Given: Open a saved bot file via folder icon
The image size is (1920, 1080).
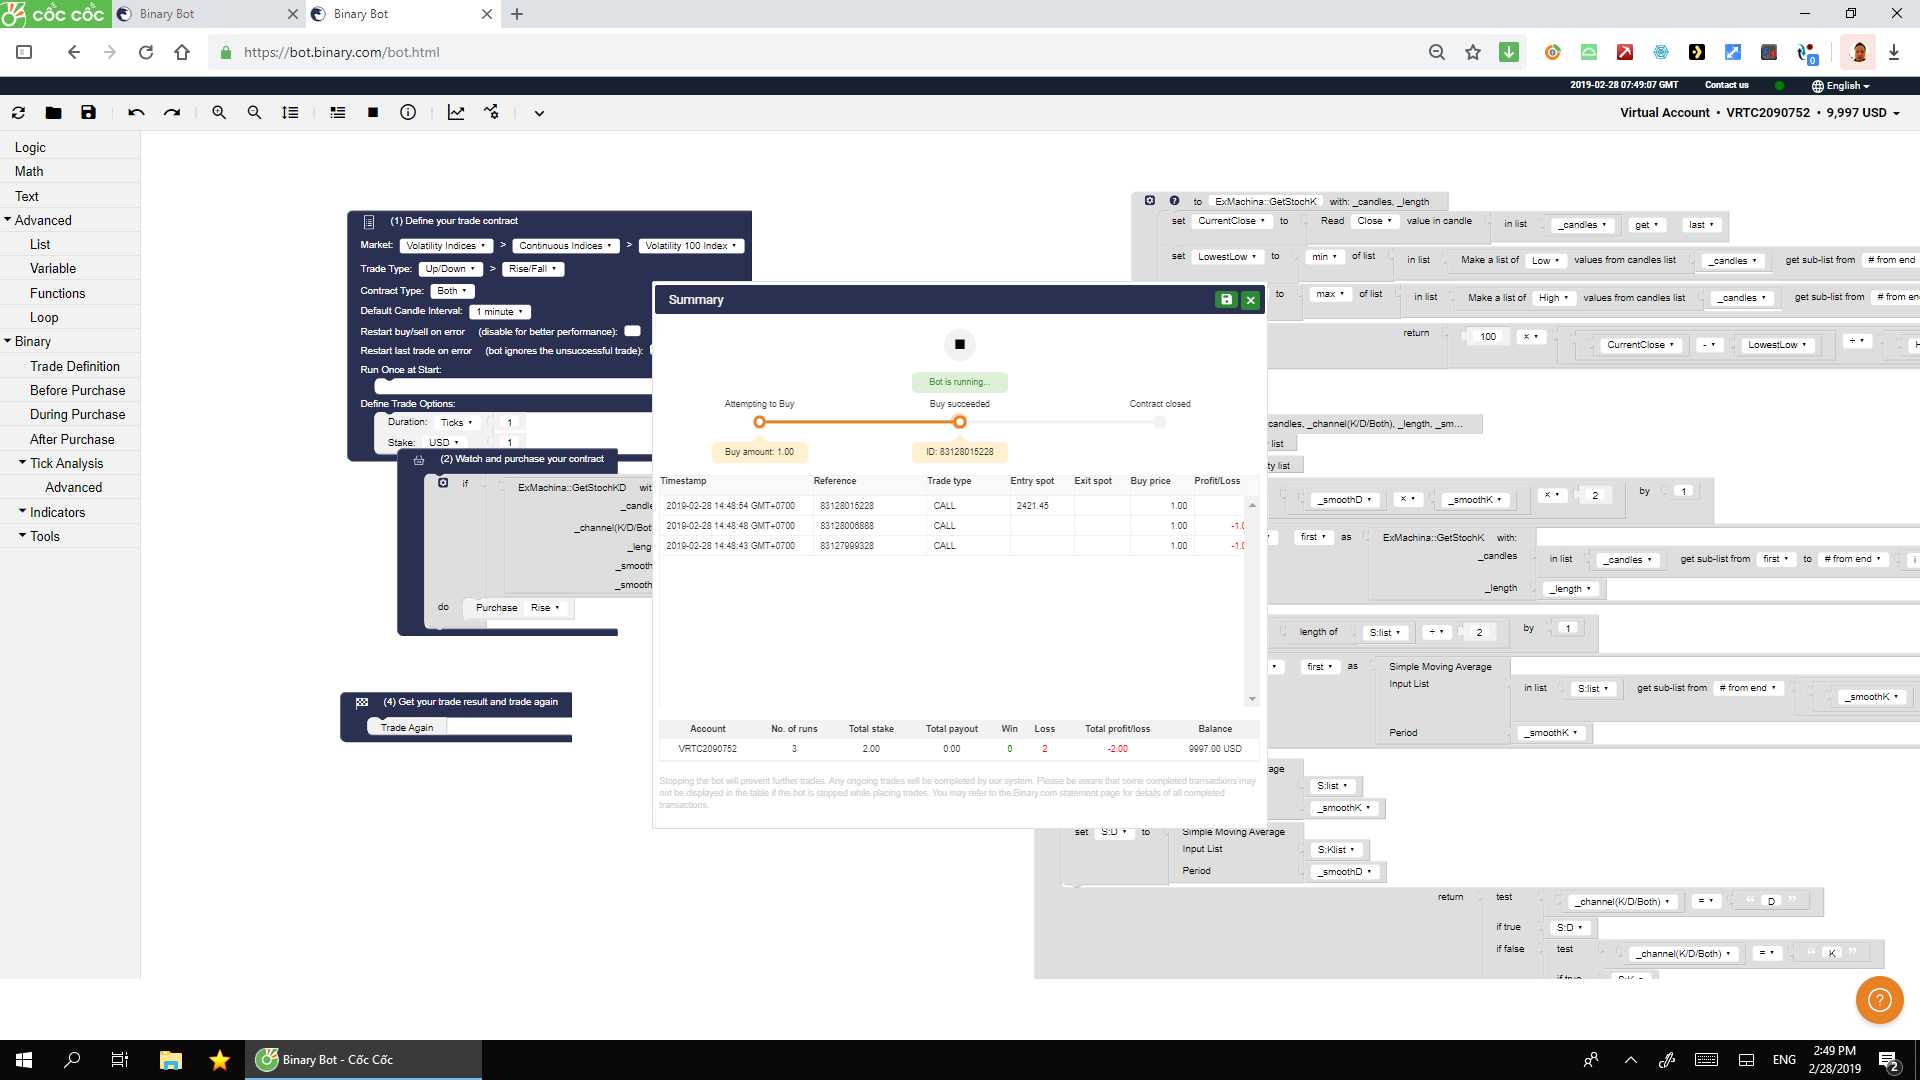Looking at the screenshot, I should coord(53,112).
